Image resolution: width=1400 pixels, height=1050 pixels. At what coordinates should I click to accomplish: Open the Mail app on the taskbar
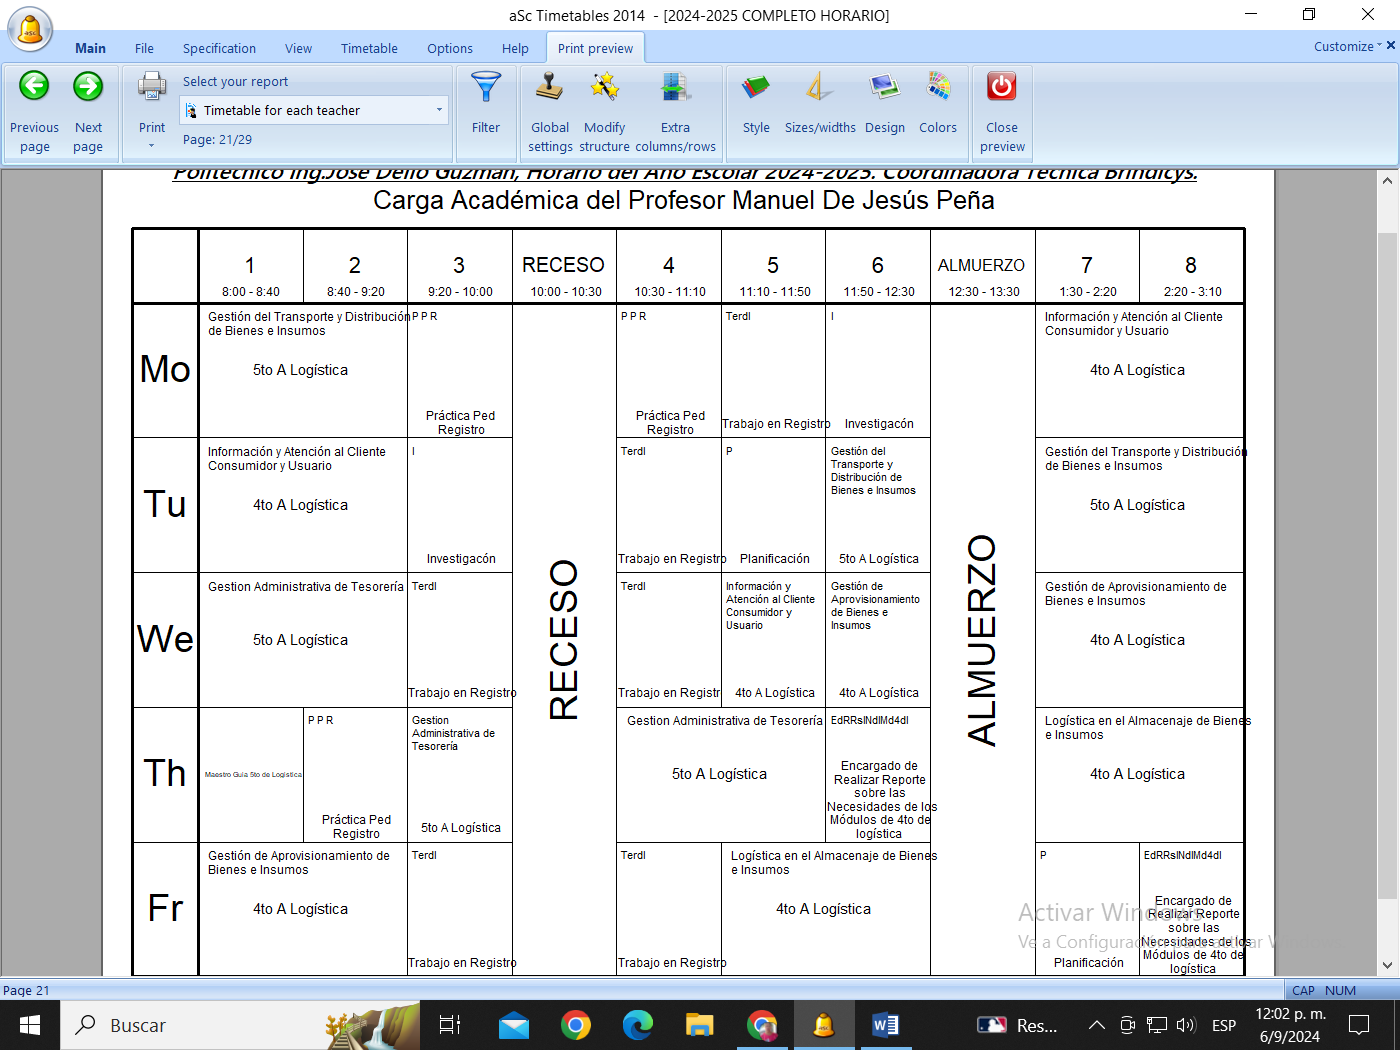[x=514, y=1025]
